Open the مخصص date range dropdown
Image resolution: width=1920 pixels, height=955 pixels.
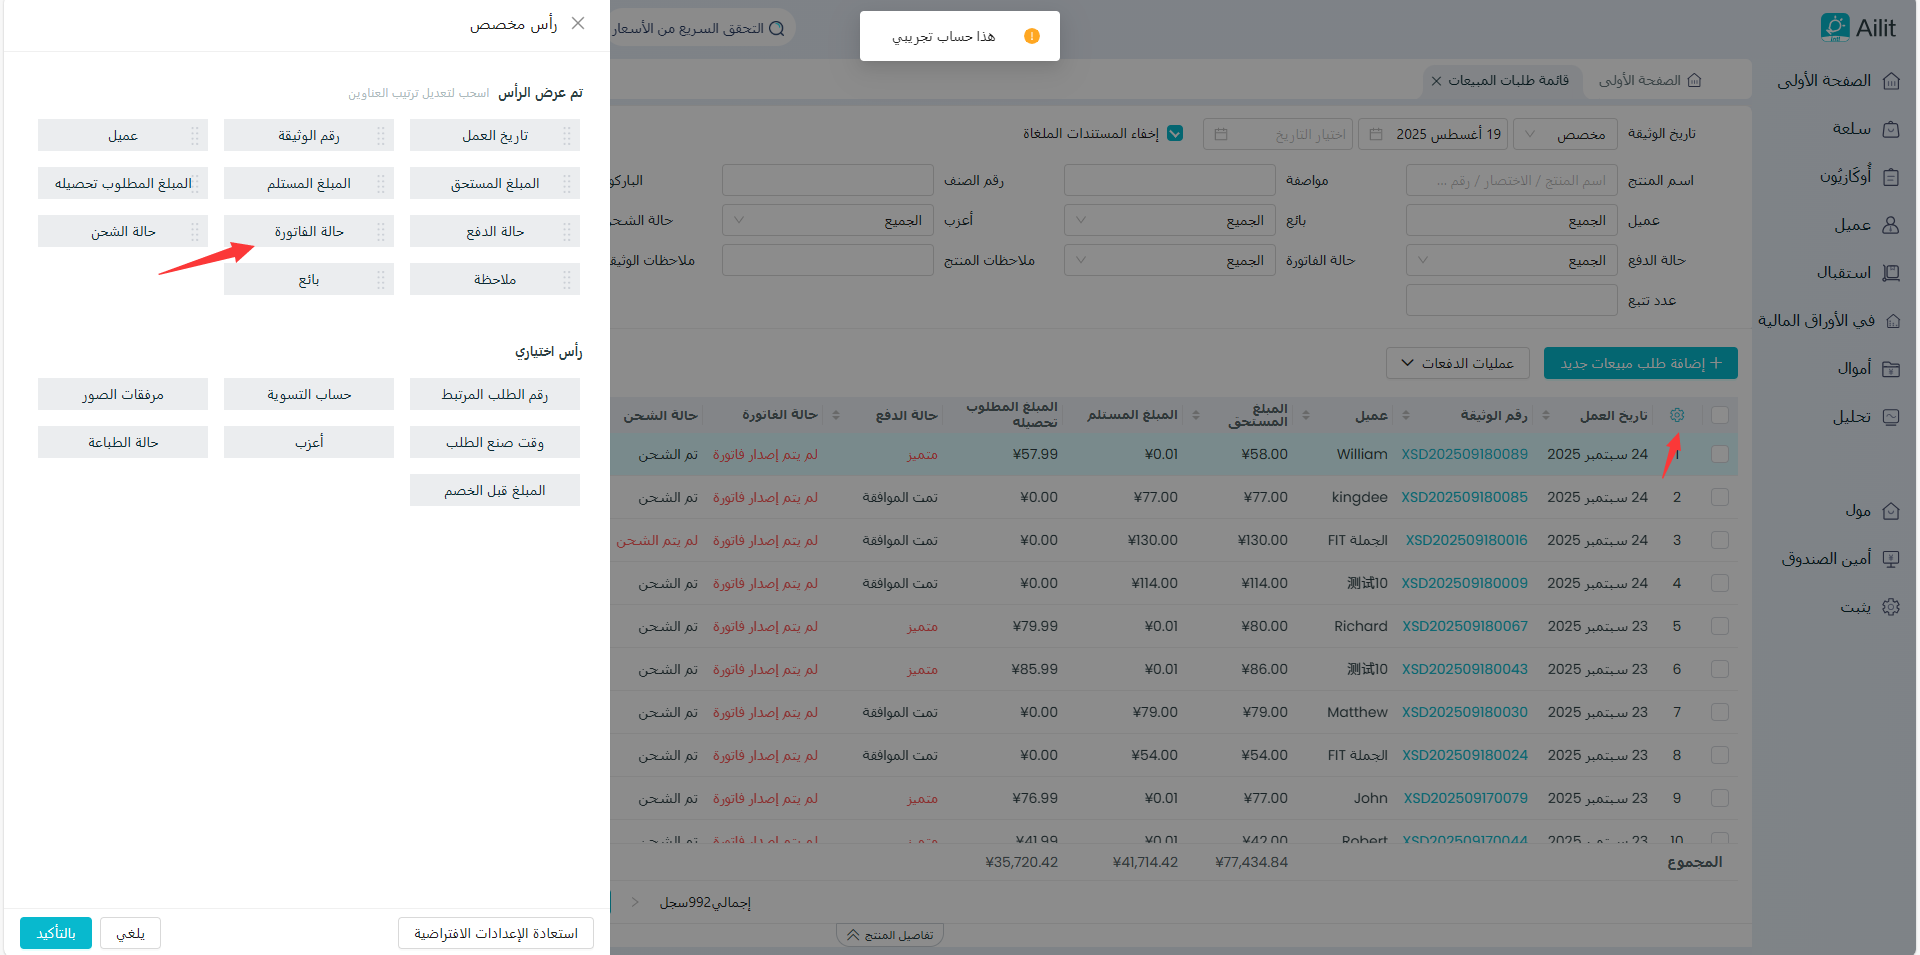point(1566,134)
